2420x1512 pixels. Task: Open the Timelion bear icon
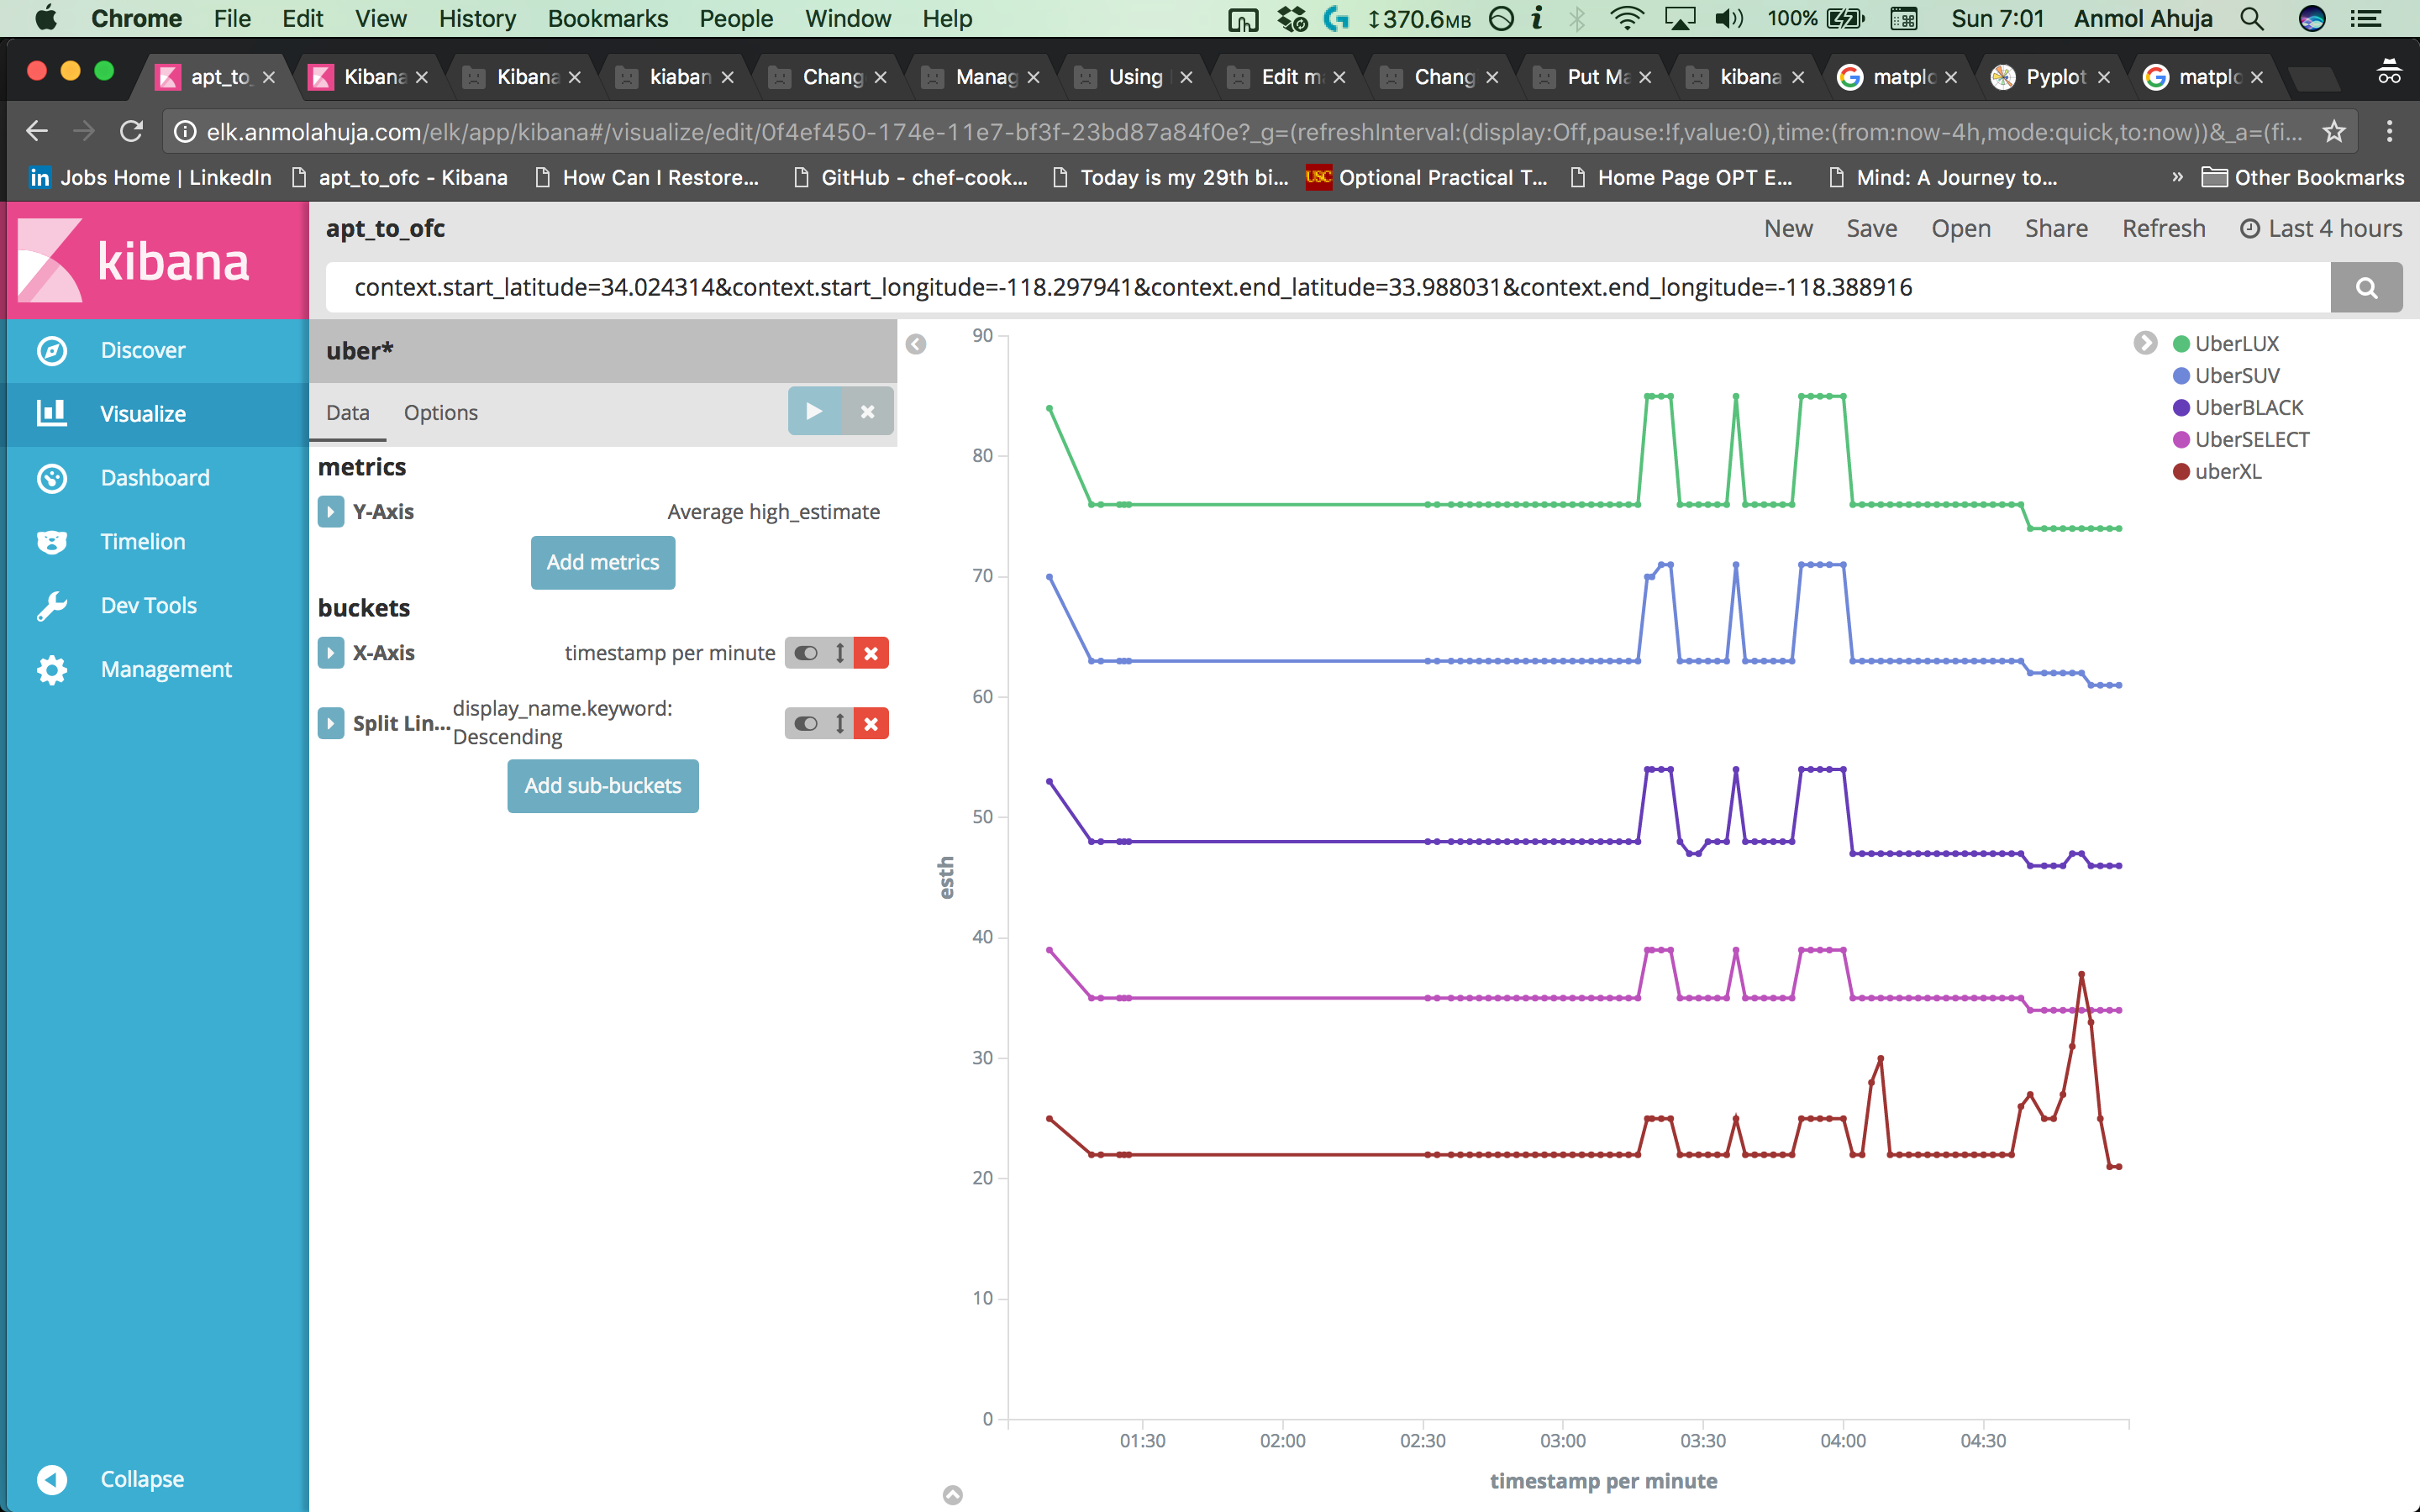pos(52,542)
